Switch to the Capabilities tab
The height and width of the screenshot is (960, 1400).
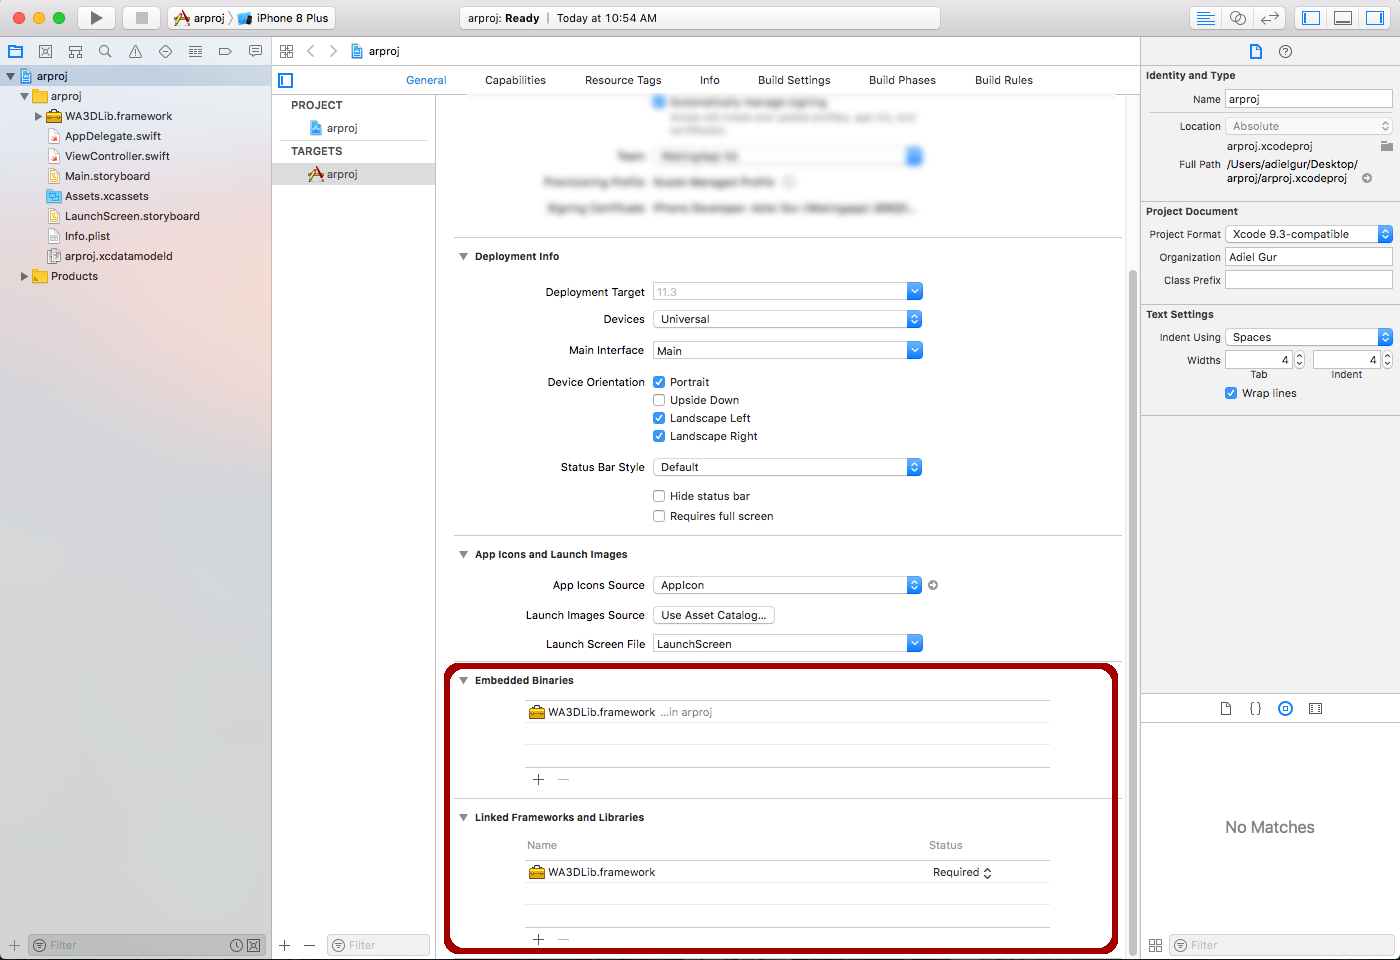pos(515,80)
